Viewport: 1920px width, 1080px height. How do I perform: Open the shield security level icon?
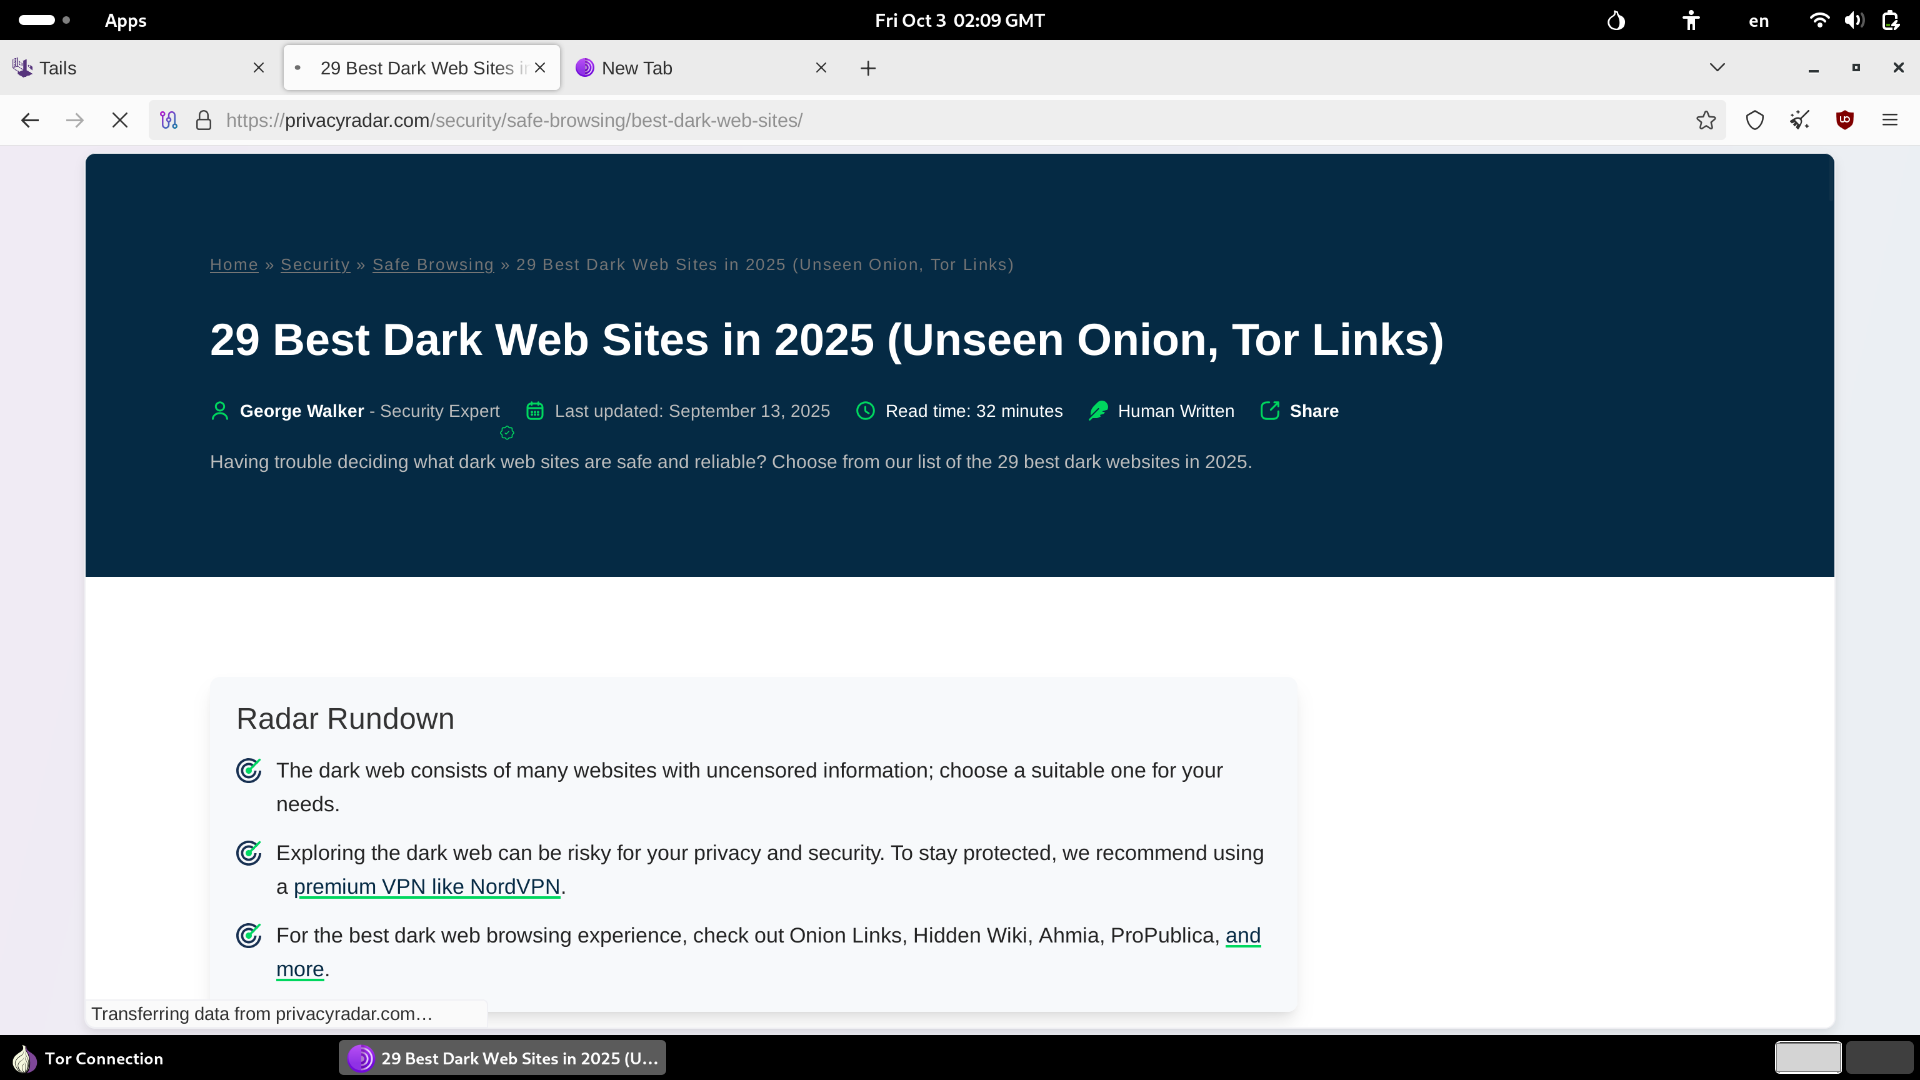click(x=1755, y=120)
